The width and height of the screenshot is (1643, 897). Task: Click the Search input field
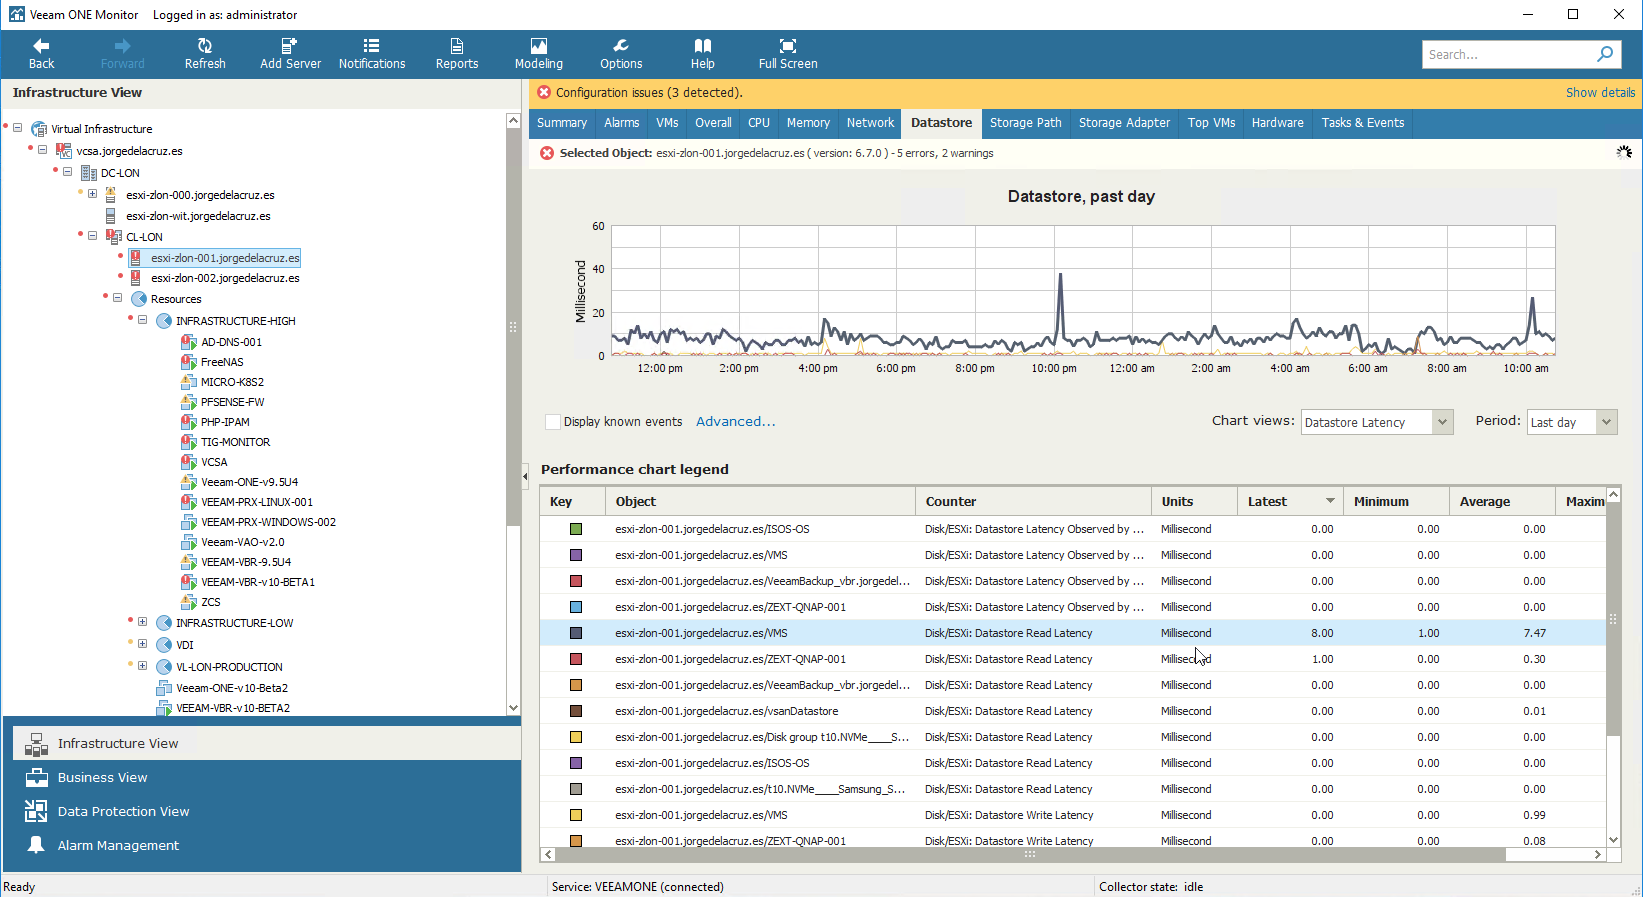tap(1508, 54)
